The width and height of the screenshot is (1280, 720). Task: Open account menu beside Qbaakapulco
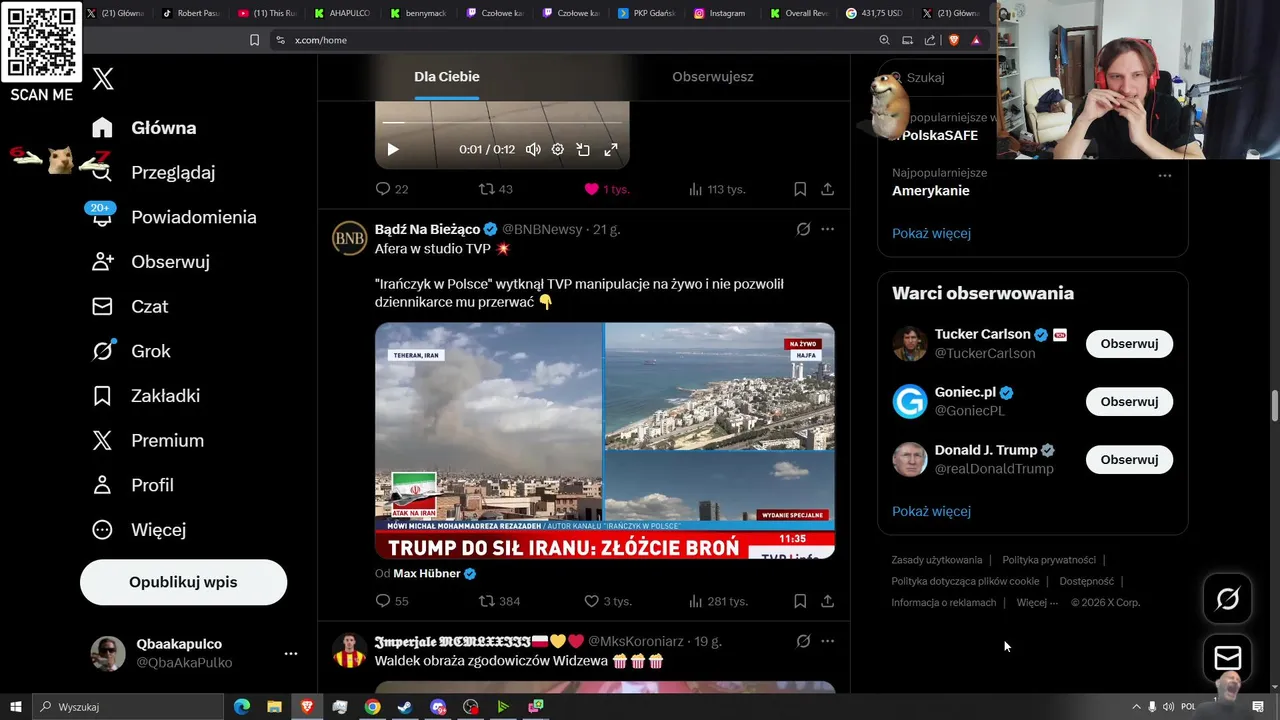tap(291, 653)
